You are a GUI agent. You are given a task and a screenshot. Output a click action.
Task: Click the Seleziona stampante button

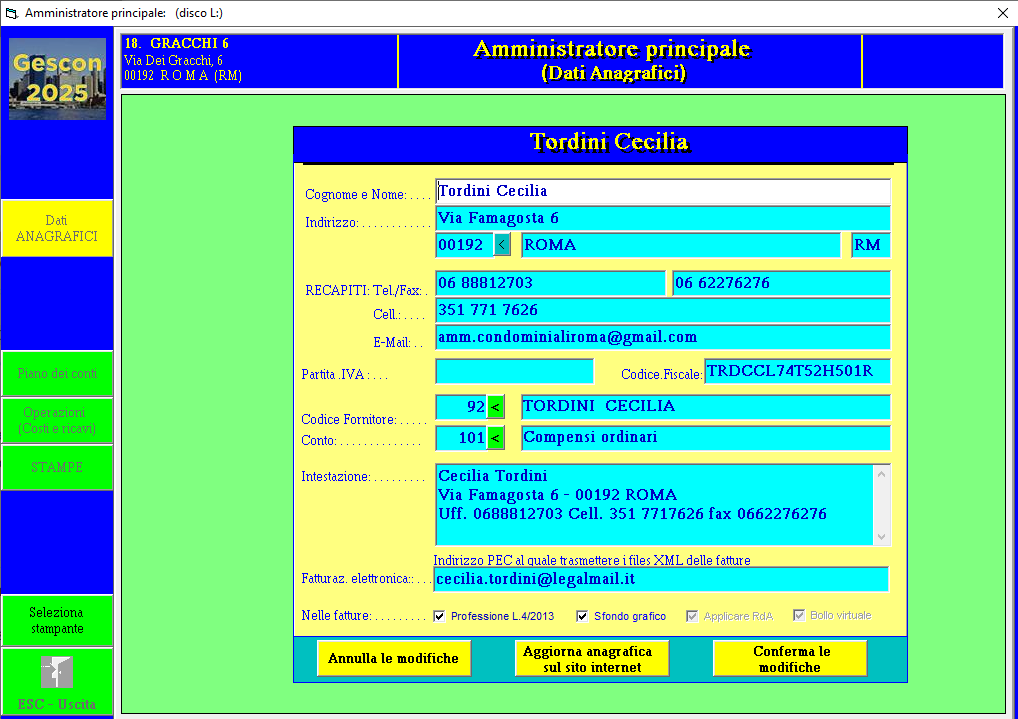[x=57, y=620]
